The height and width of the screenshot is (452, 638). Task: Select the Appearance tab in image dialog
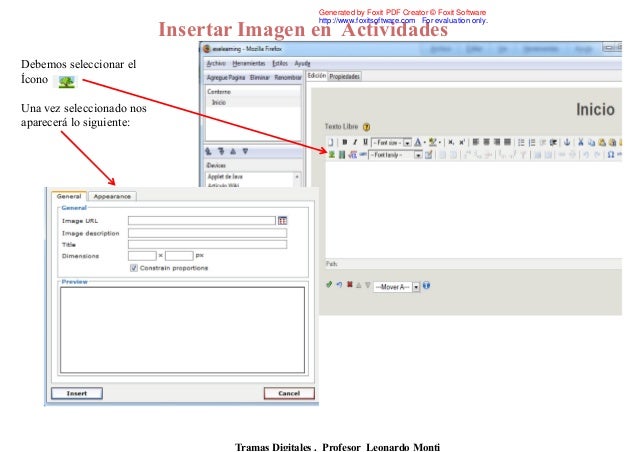tap(112, 196)
